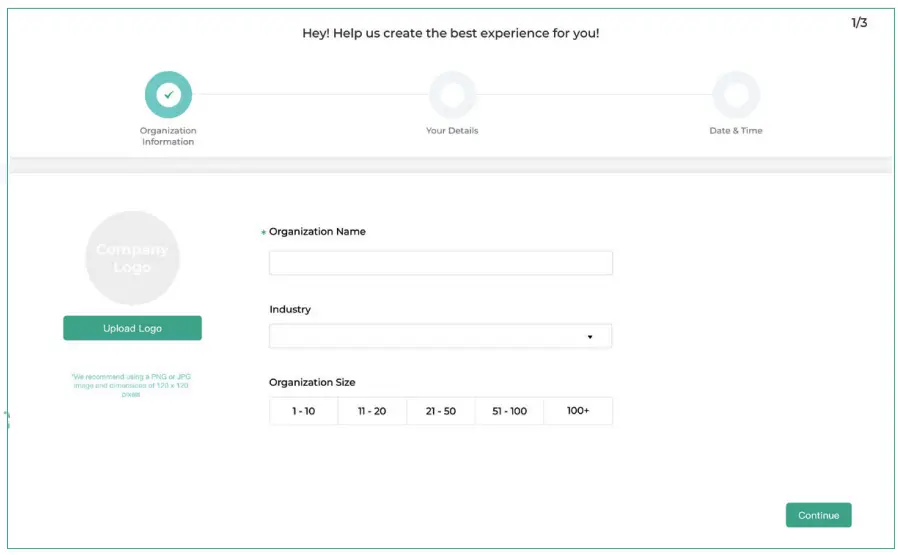
Task: Click the Your Details step circle
Action: pyautogui.click(x=452, y=95)
